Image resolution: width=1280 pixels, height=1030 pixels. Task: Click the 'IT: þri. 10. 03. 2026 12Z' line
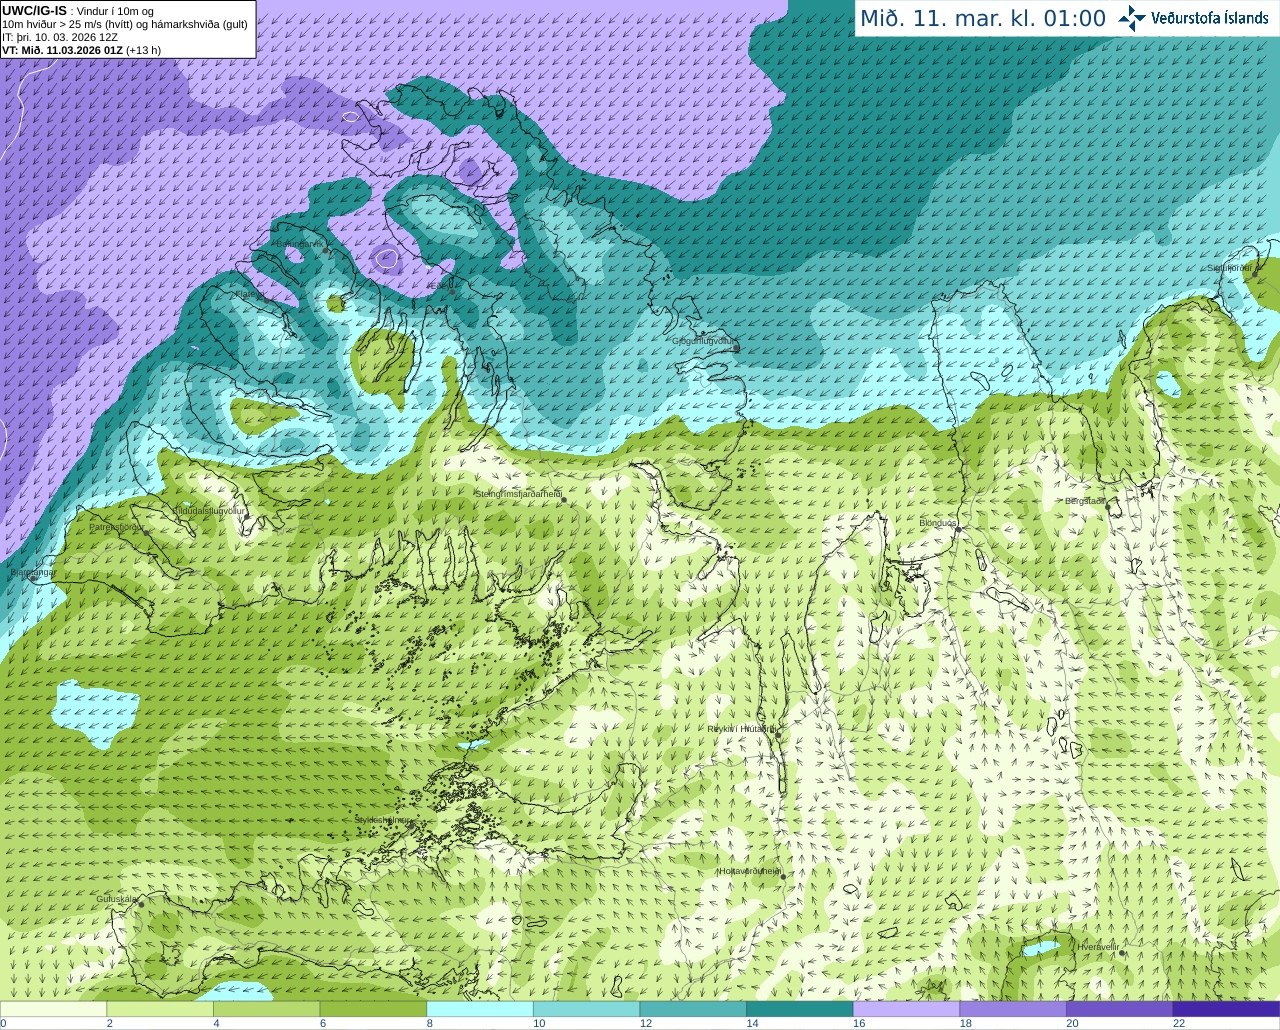click(x=60, y=37)
